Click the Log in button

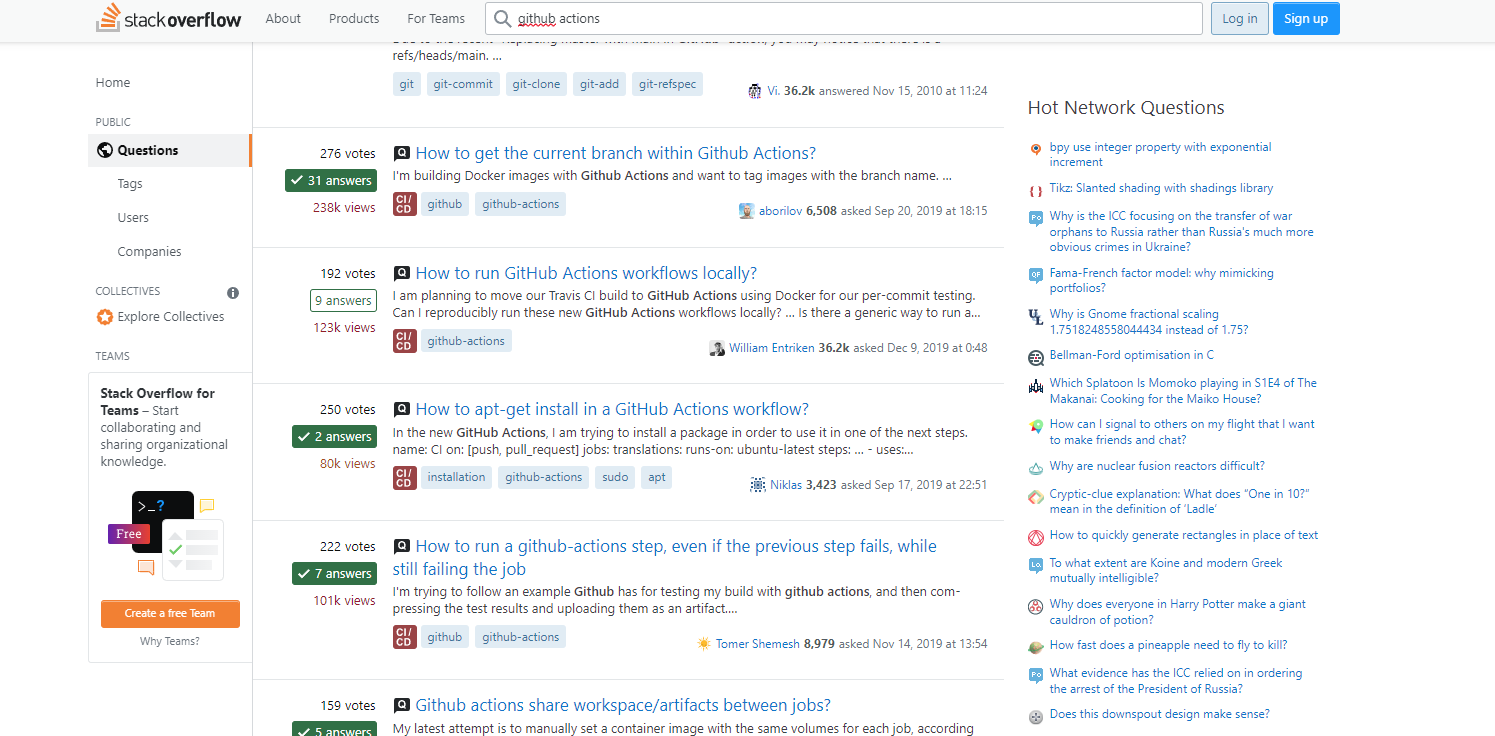(x=1239, y=18)
